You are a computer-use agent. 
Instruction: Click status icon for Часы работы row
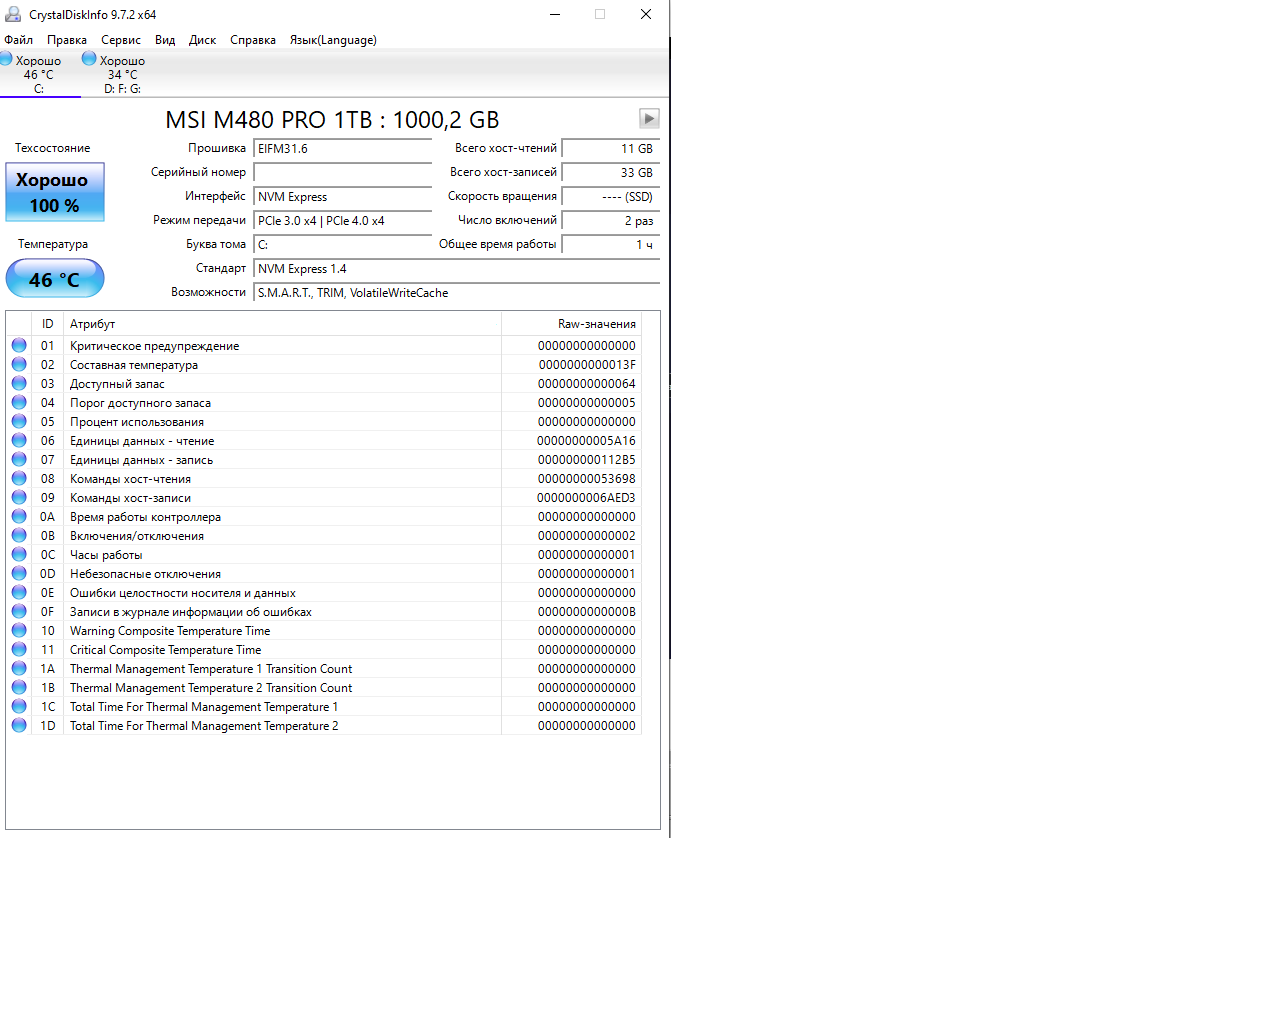click(x=19, y=554)
